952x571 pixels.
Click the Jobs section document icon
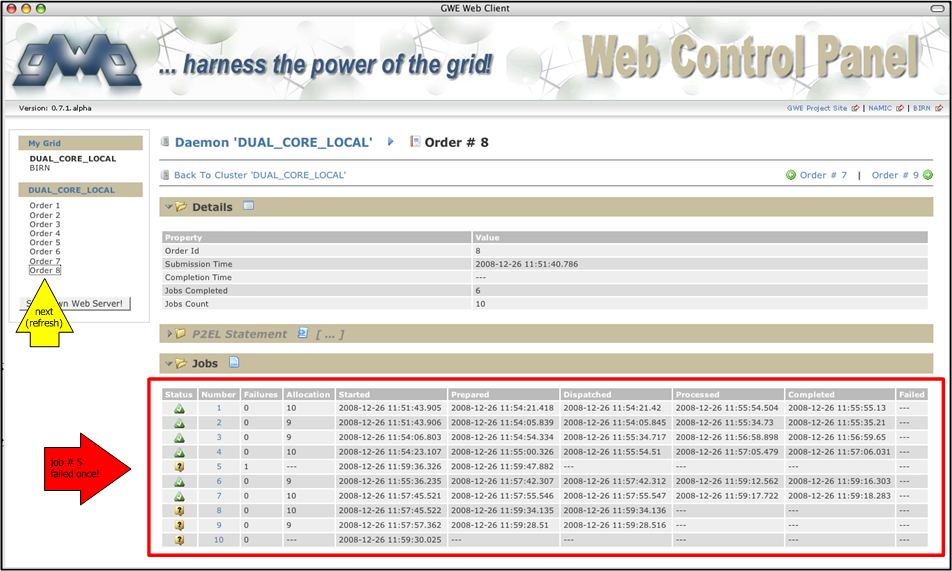234,363
